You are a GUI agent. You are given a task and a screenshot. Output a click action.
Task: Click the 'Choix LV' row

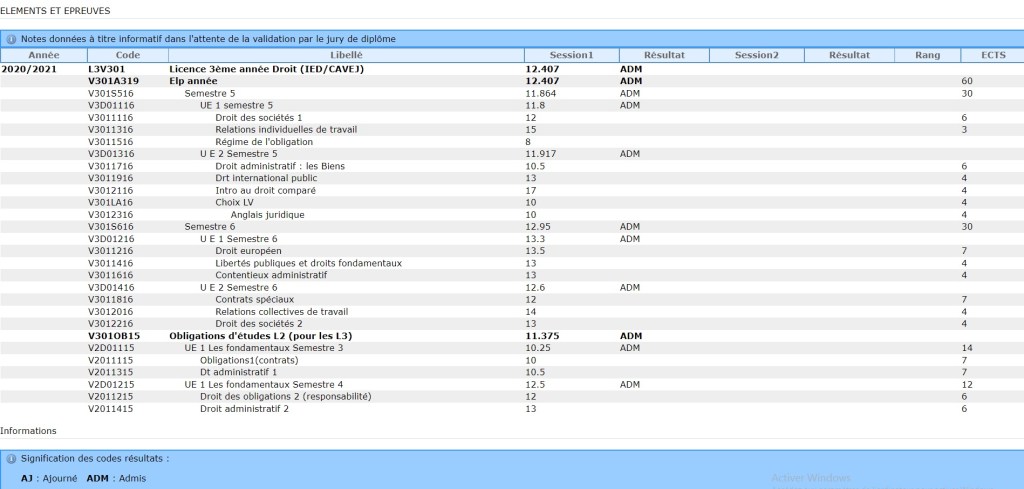tap(234, 202)
